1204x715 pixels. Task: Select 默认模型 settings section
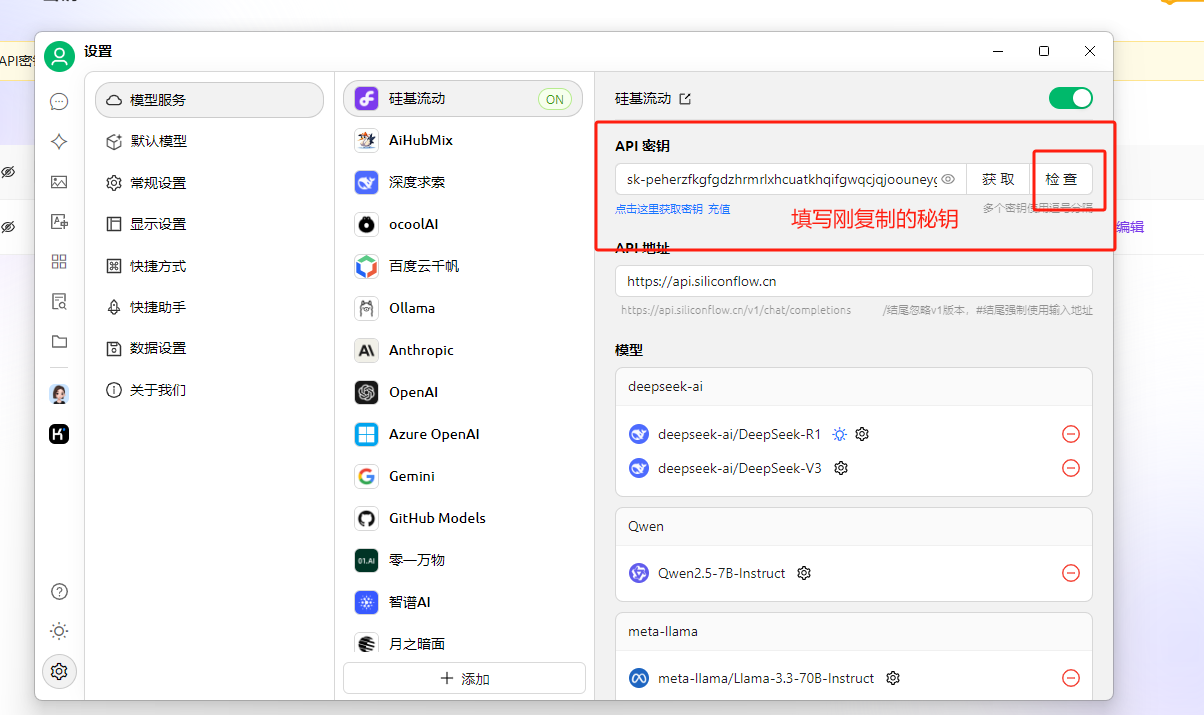[210, 141]
